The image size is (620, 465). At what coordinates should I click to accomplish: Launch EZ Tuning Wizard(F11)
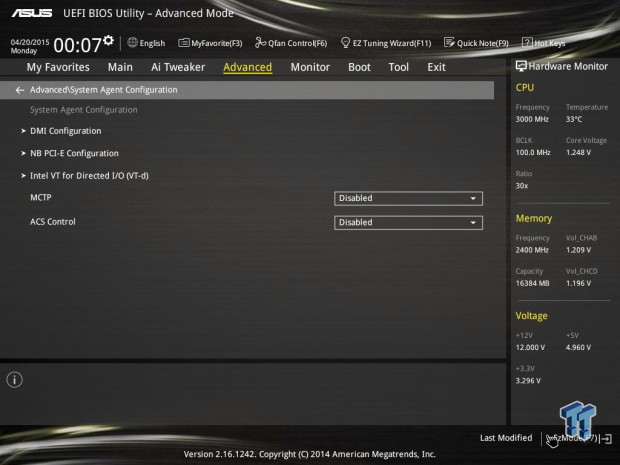386,43
